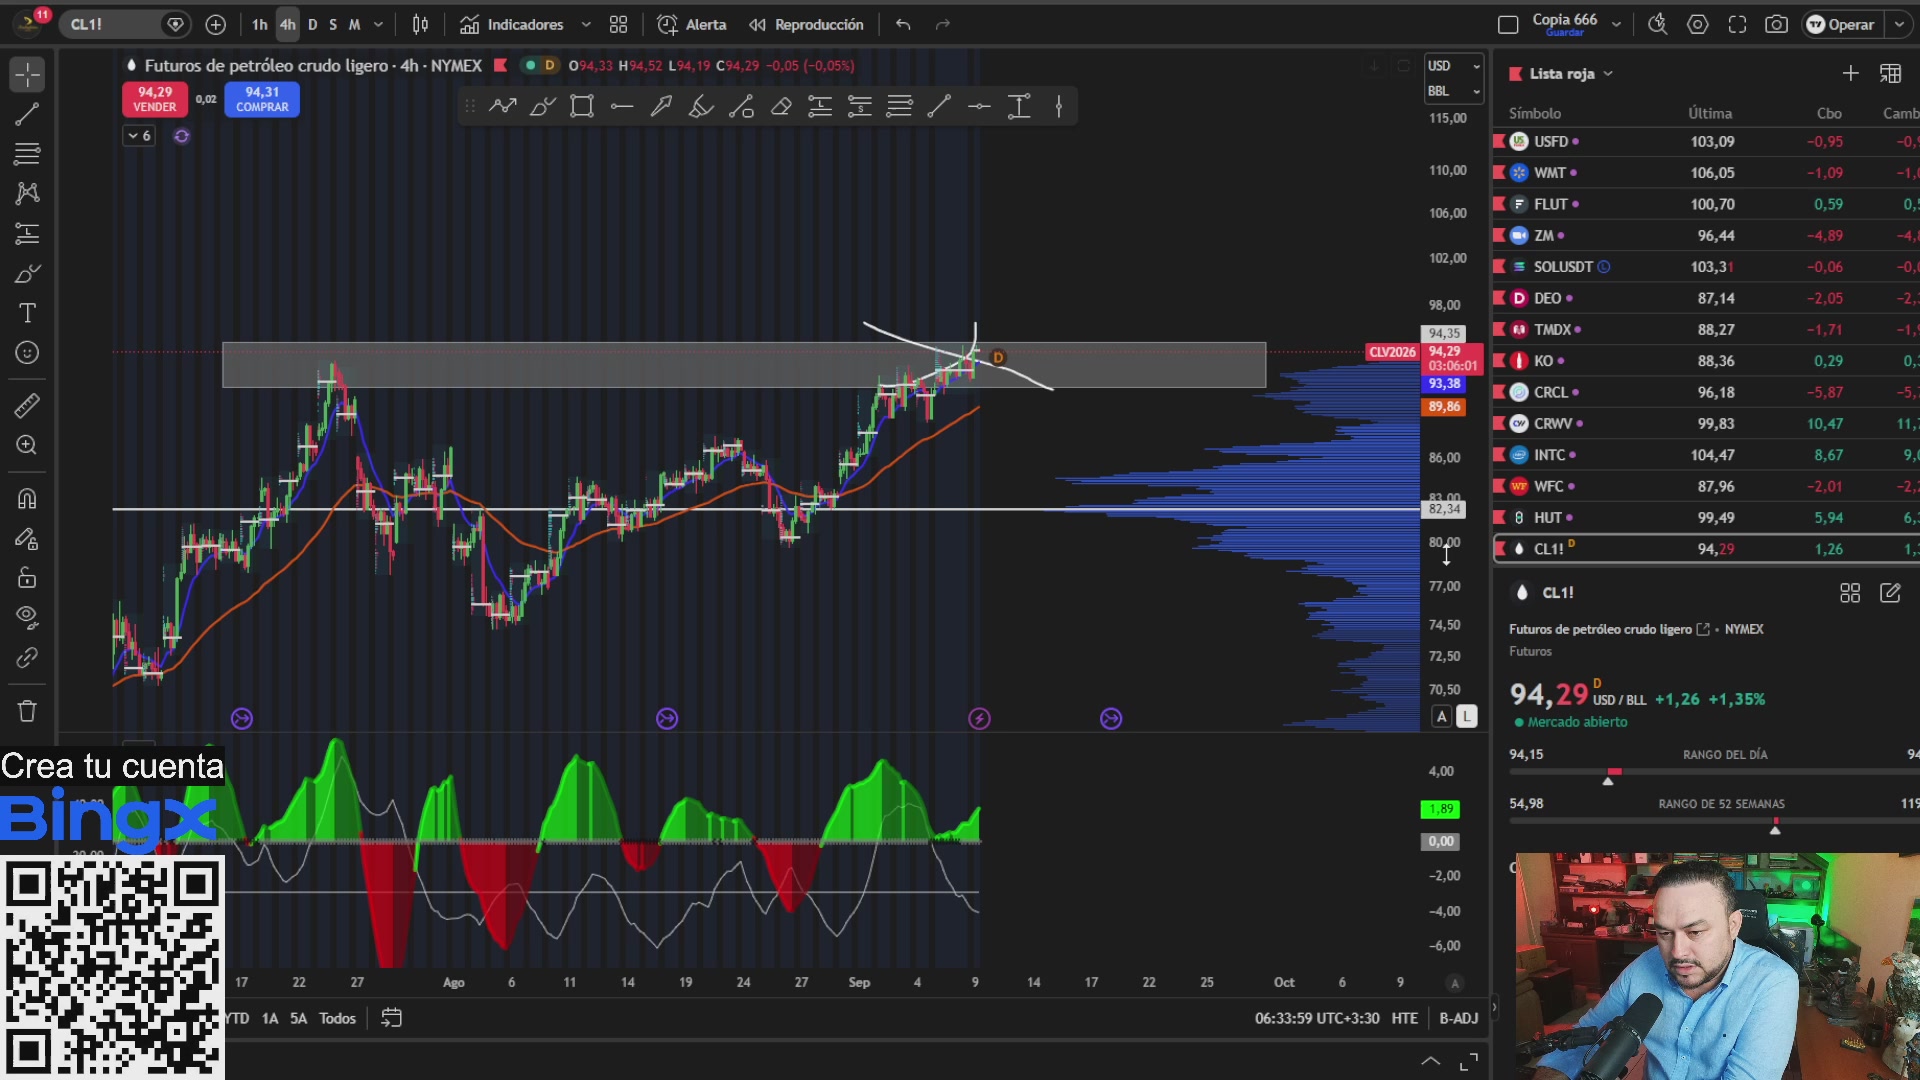Select the crosshair cursor tool
This screenshot has width=1920, height=1080.
coord(27,74)
